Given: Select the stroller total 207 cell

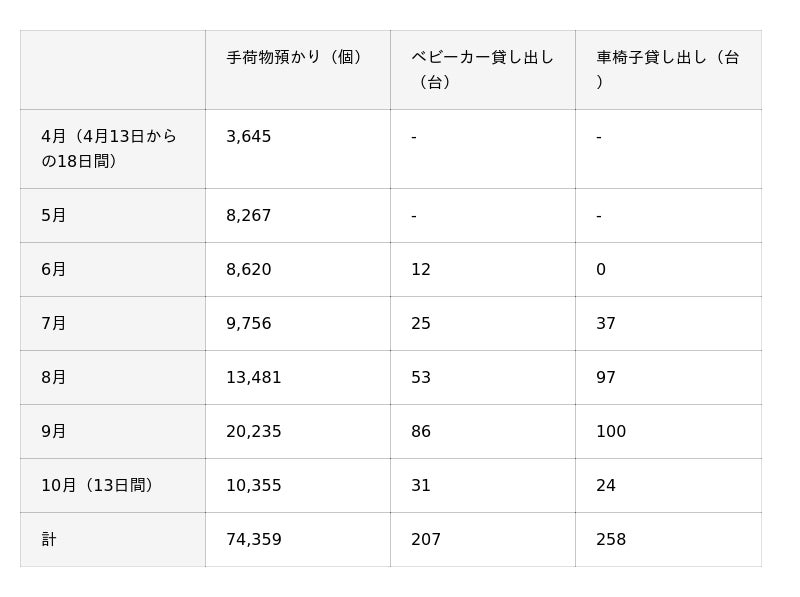Looking at the screenshot, I should click(426, 540).
